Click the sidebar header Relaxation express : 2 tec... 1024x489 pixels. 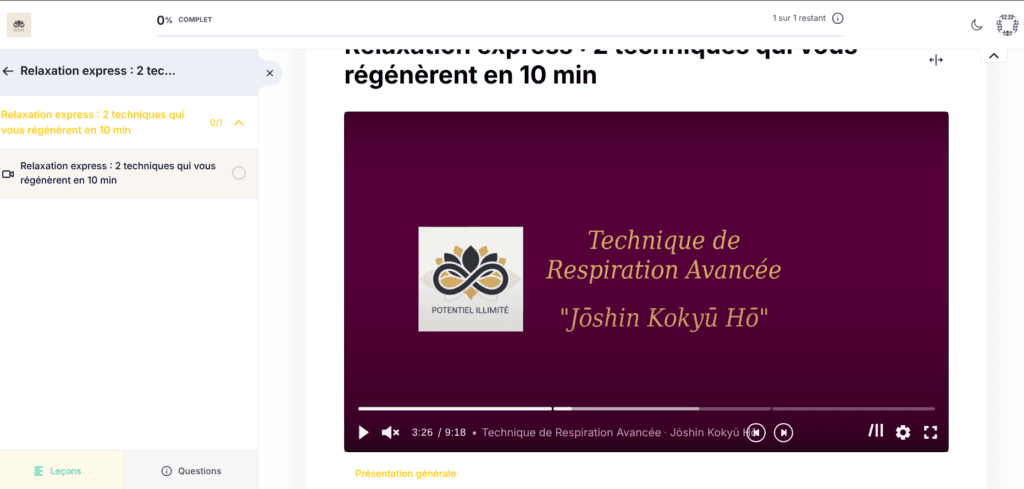coord(98,71)
